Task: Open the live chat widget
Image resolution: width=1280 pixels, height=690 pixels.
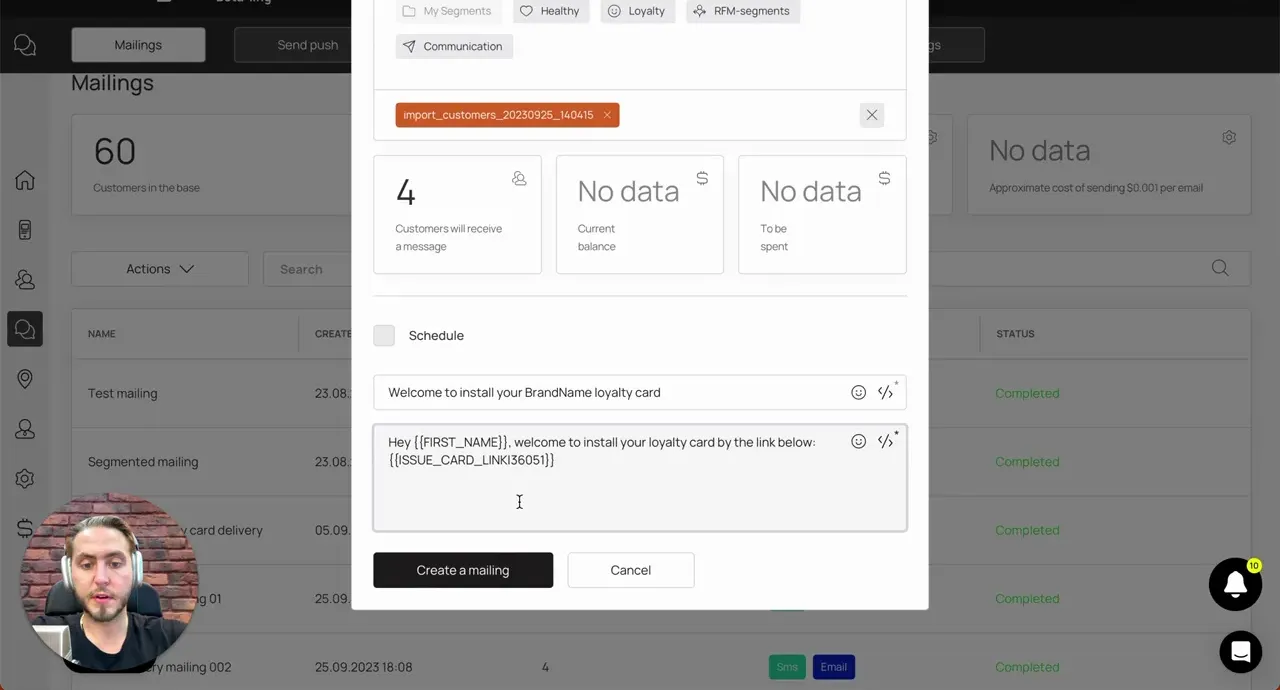Action: click(1241, 652)
